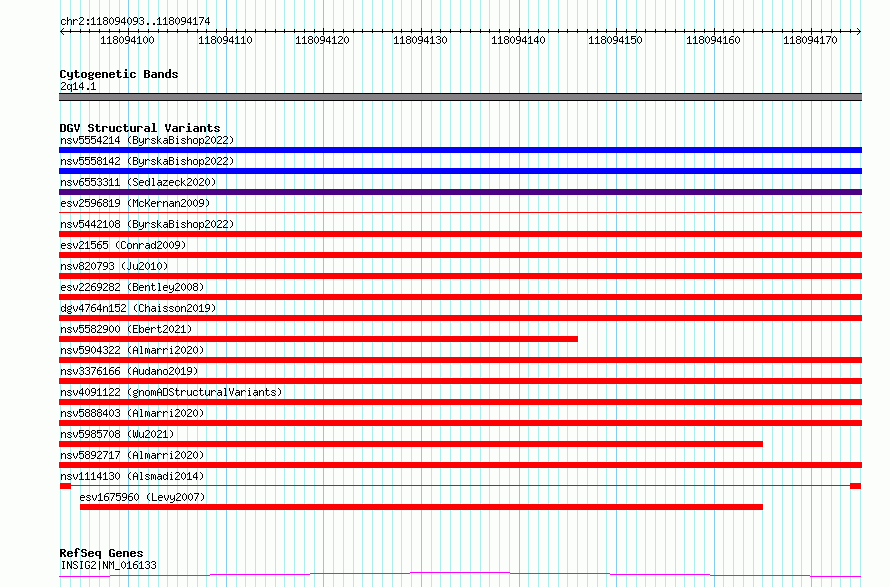Open variant nsv5888403 (Almarri2020) label

(132, 413)
